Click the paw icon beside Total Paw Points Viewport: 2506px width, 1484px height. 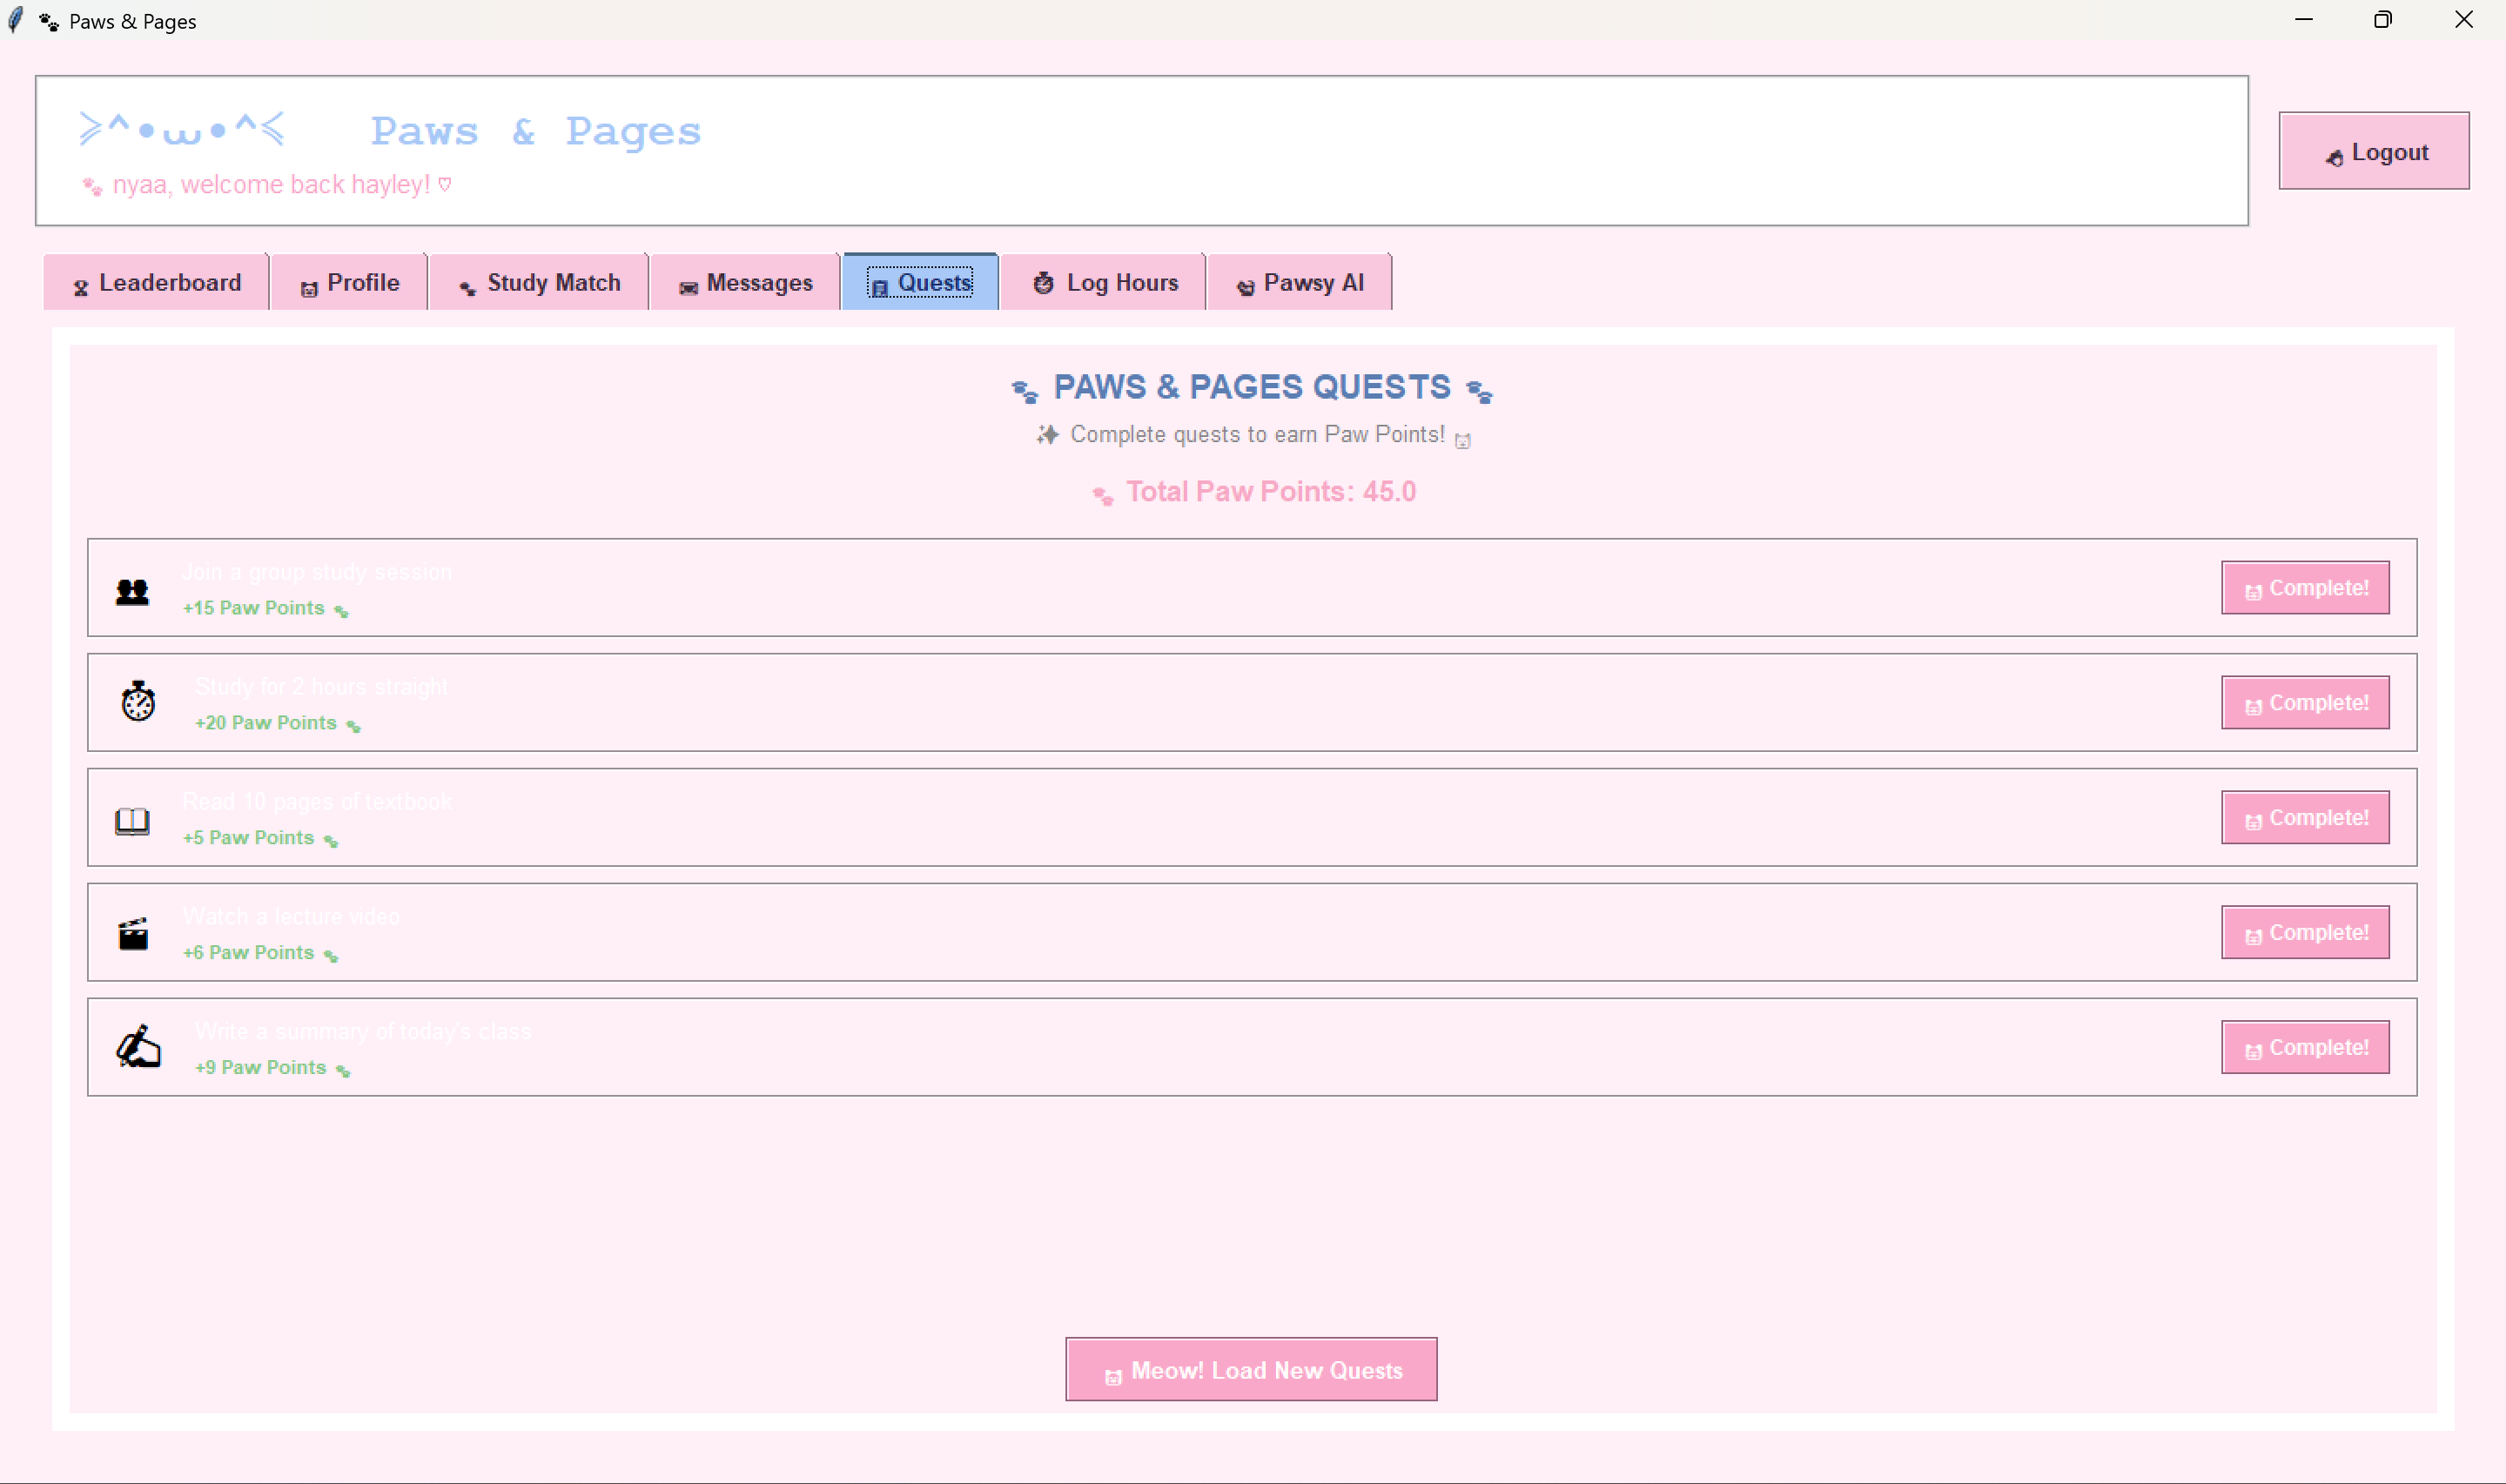(1102, 495)
